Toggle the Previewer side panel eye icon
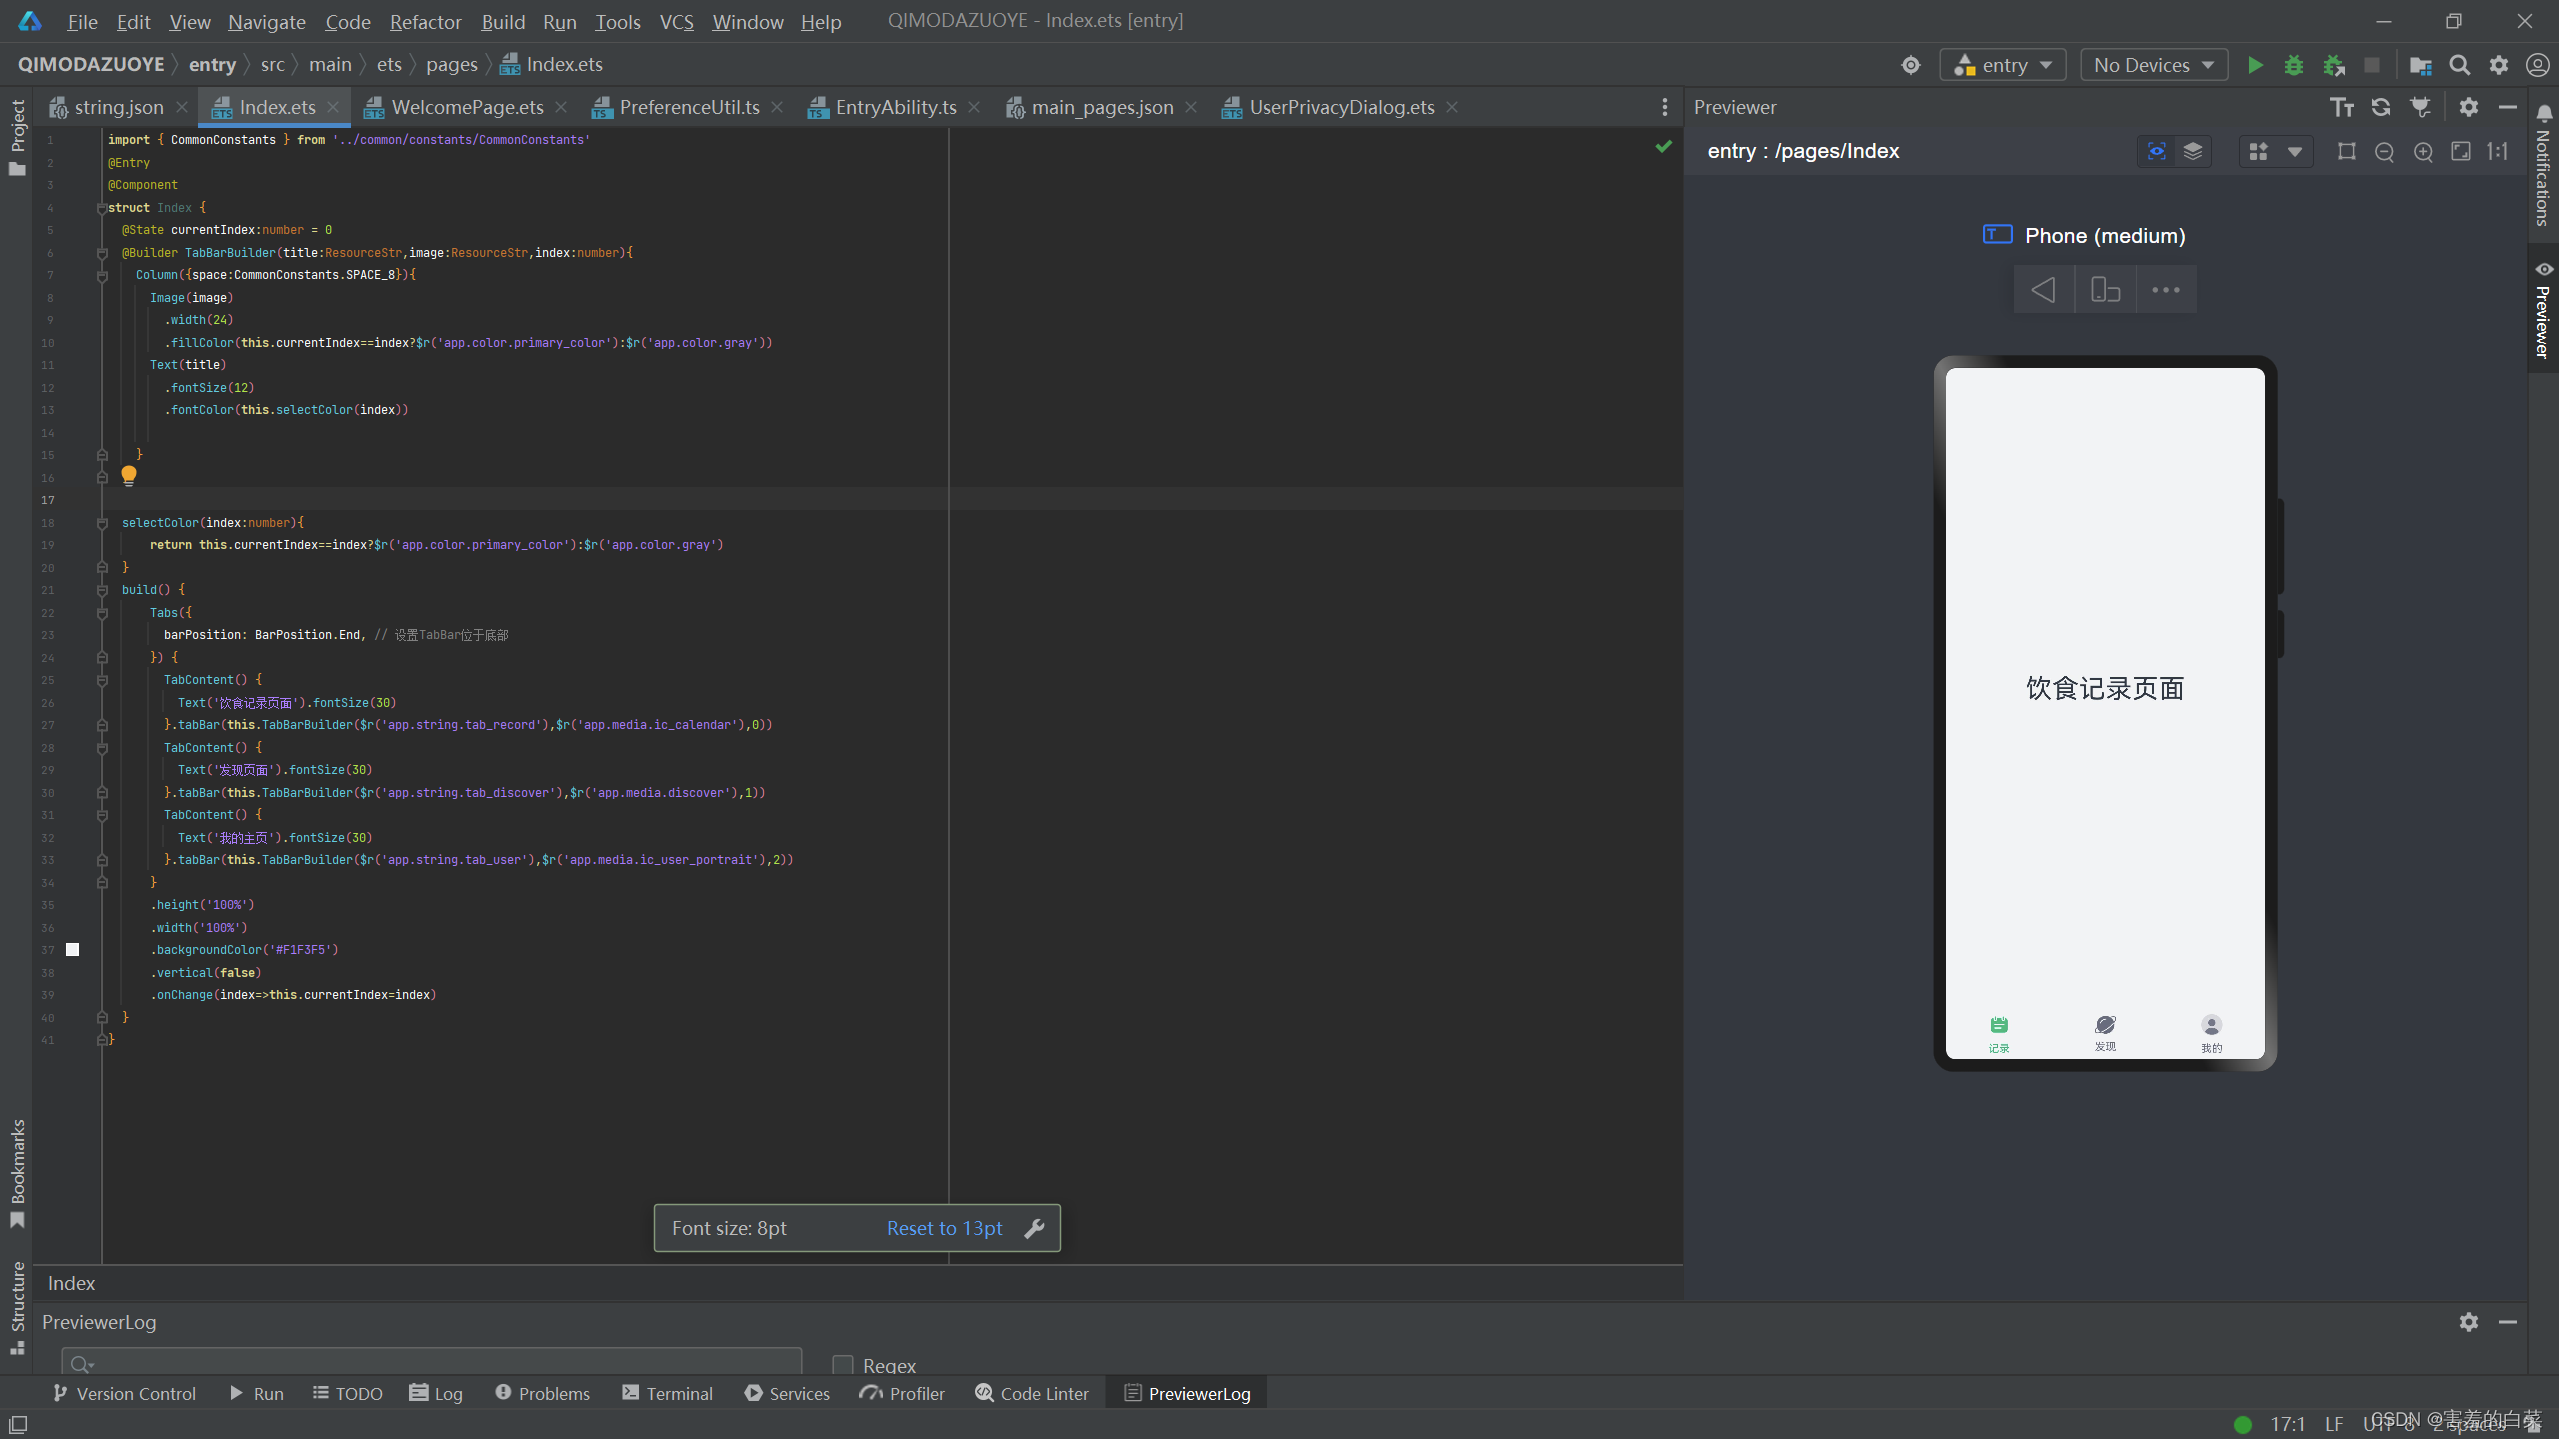Viewport: 2559px width, 1439px height. 2544,269
